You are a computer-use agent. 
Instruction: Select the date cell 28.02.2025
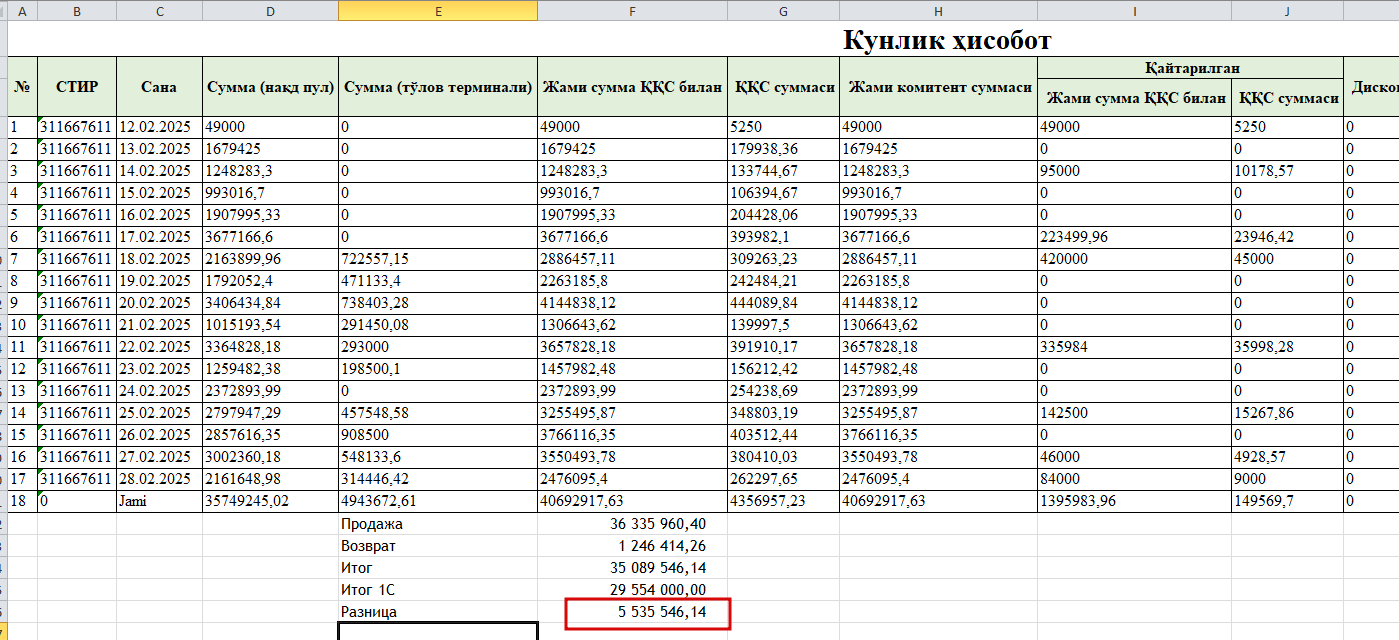159,479
